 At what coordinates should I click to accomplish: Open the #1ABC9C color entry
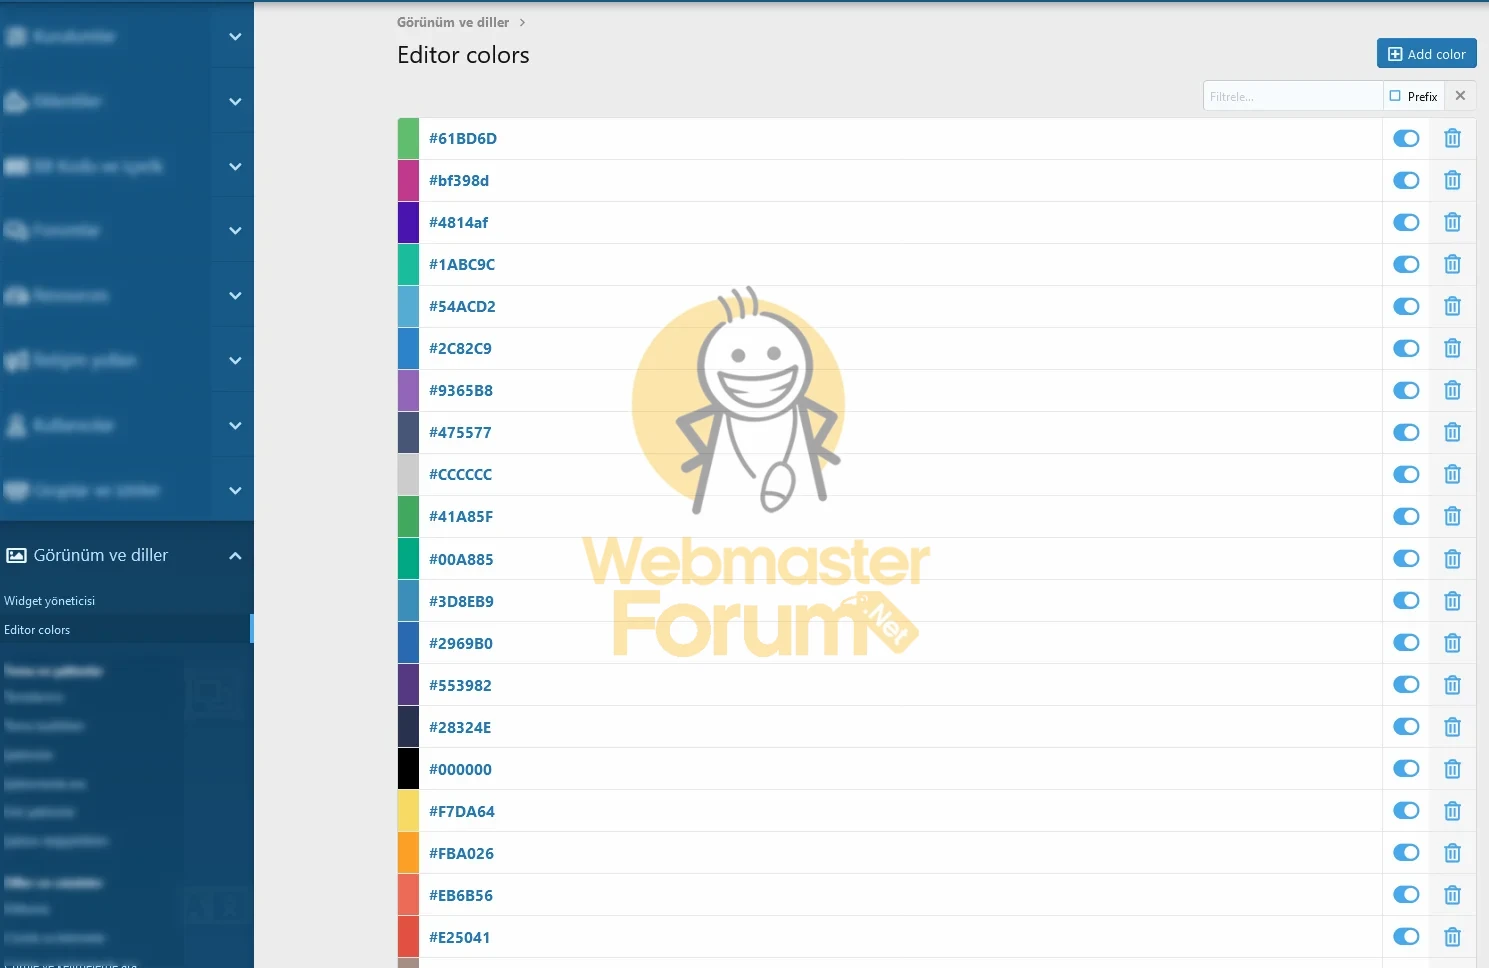coord(462,264)
